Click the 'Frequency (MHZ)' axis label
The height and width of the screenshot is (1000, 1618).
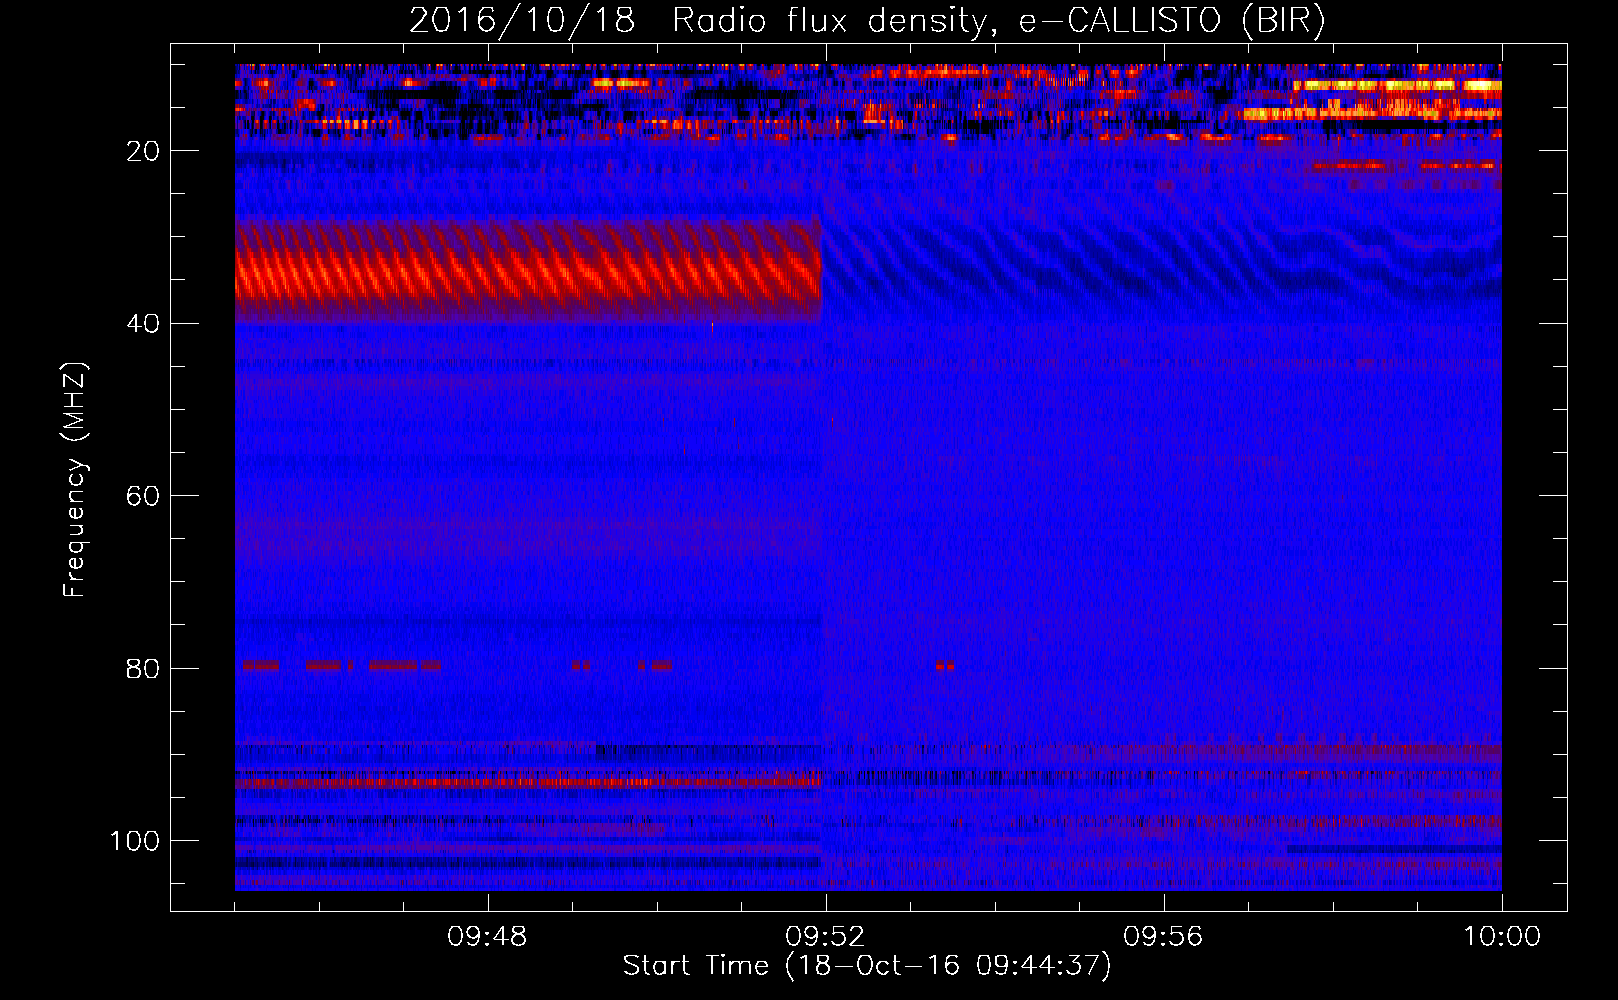coord(75,480)
